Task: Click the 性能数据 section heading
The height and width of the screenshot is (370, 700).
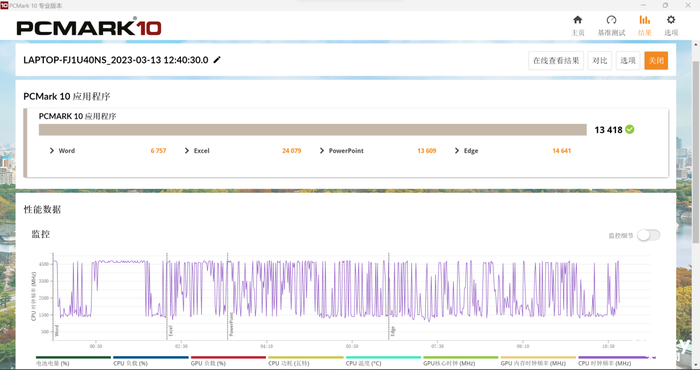Action: pos(42,209)
